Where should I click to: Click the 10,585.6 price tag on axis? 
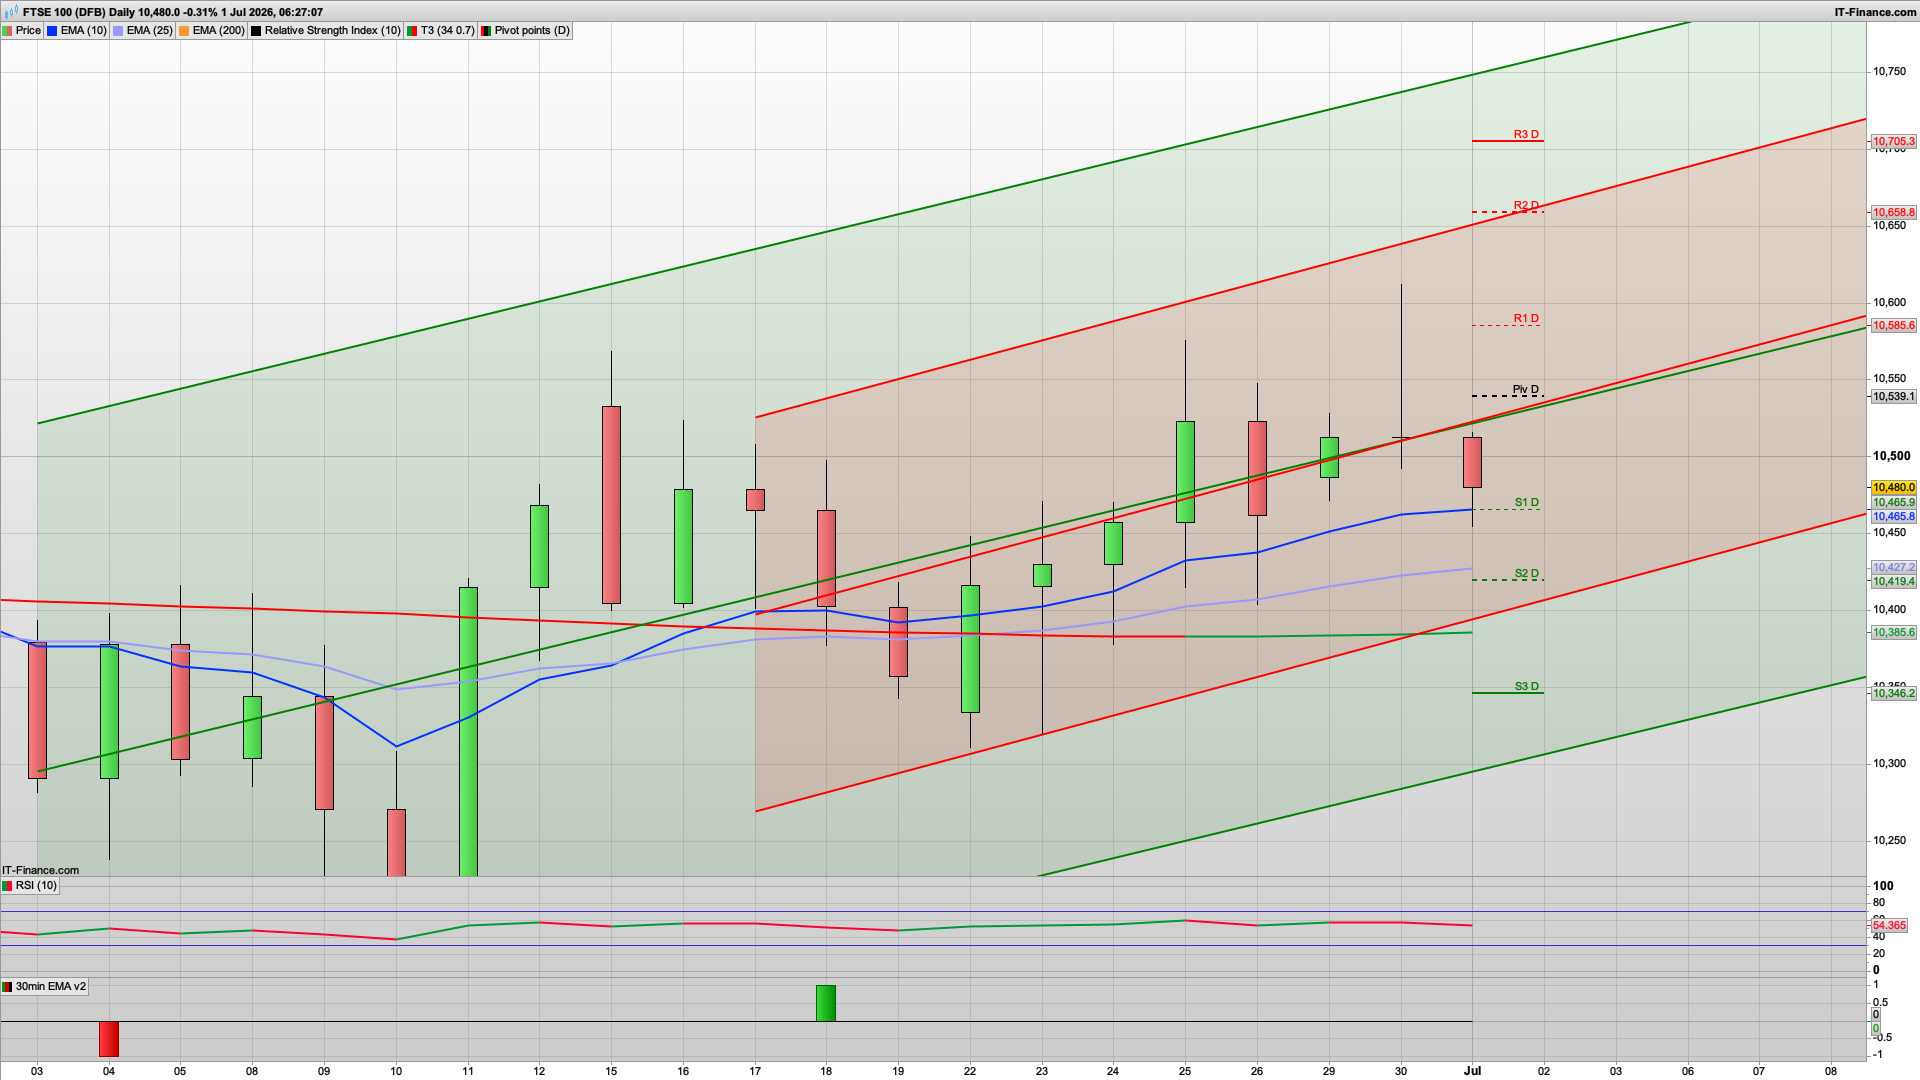1893,326
